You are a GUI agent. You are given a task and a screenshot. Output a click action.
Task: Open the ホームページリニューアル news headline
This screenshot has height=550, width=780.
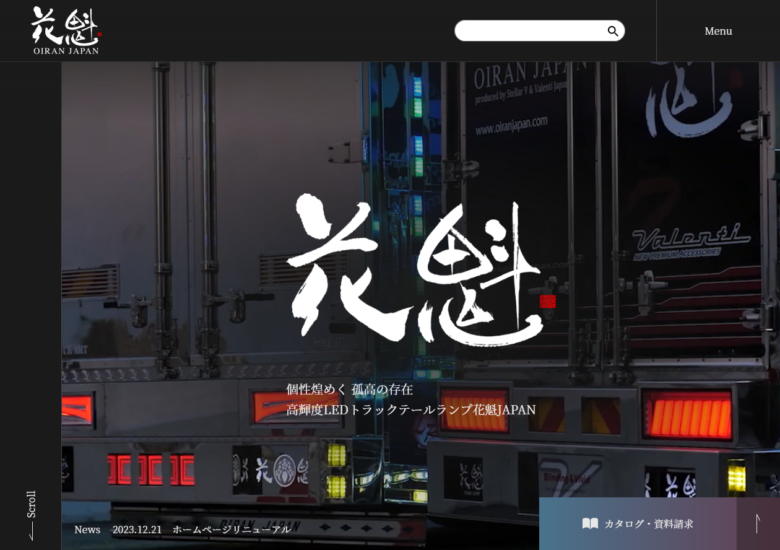pyautogui.click(x=231, y=529)
